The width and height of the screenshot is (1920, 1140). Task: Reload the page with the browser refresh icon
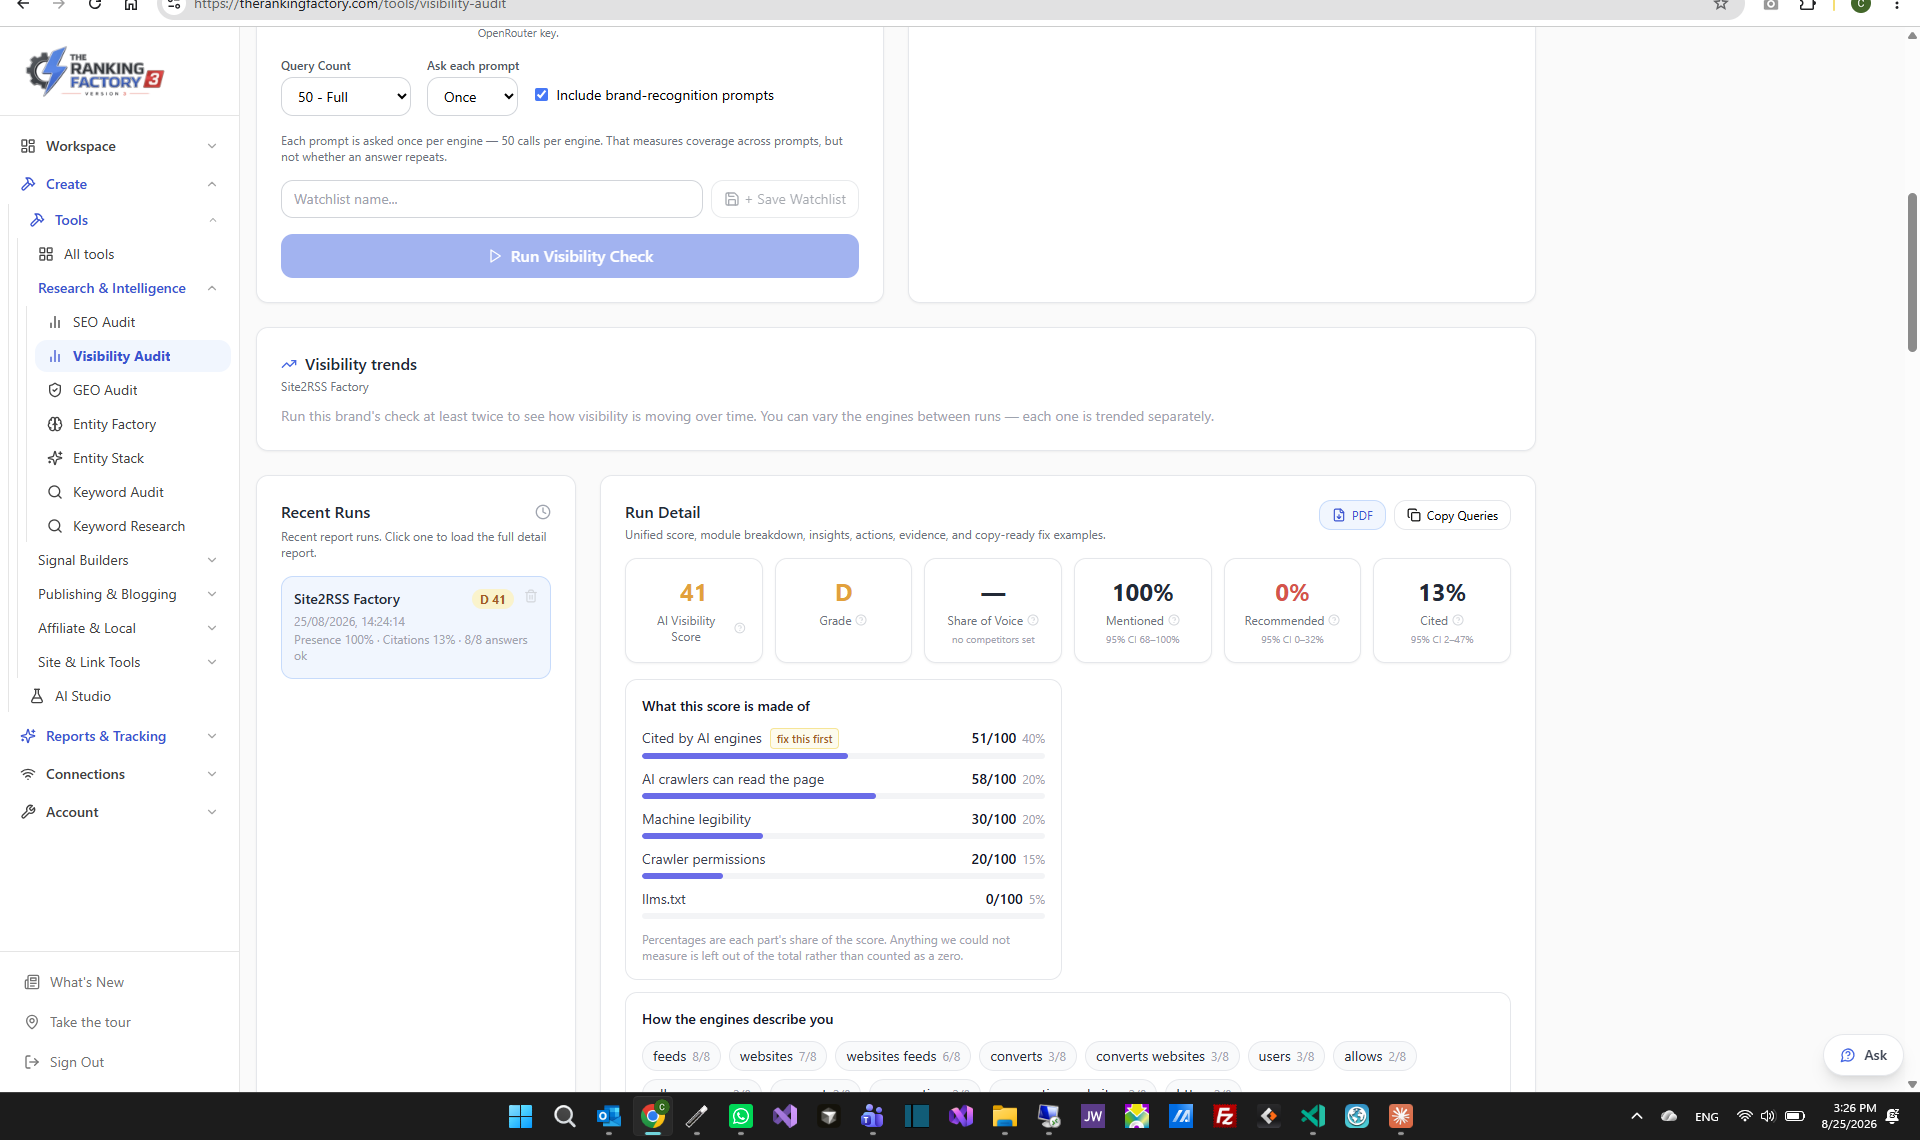point(95,5)
